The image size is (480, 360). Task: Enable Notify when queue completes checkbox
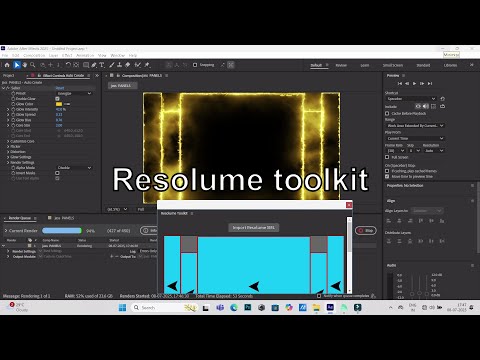319,296
